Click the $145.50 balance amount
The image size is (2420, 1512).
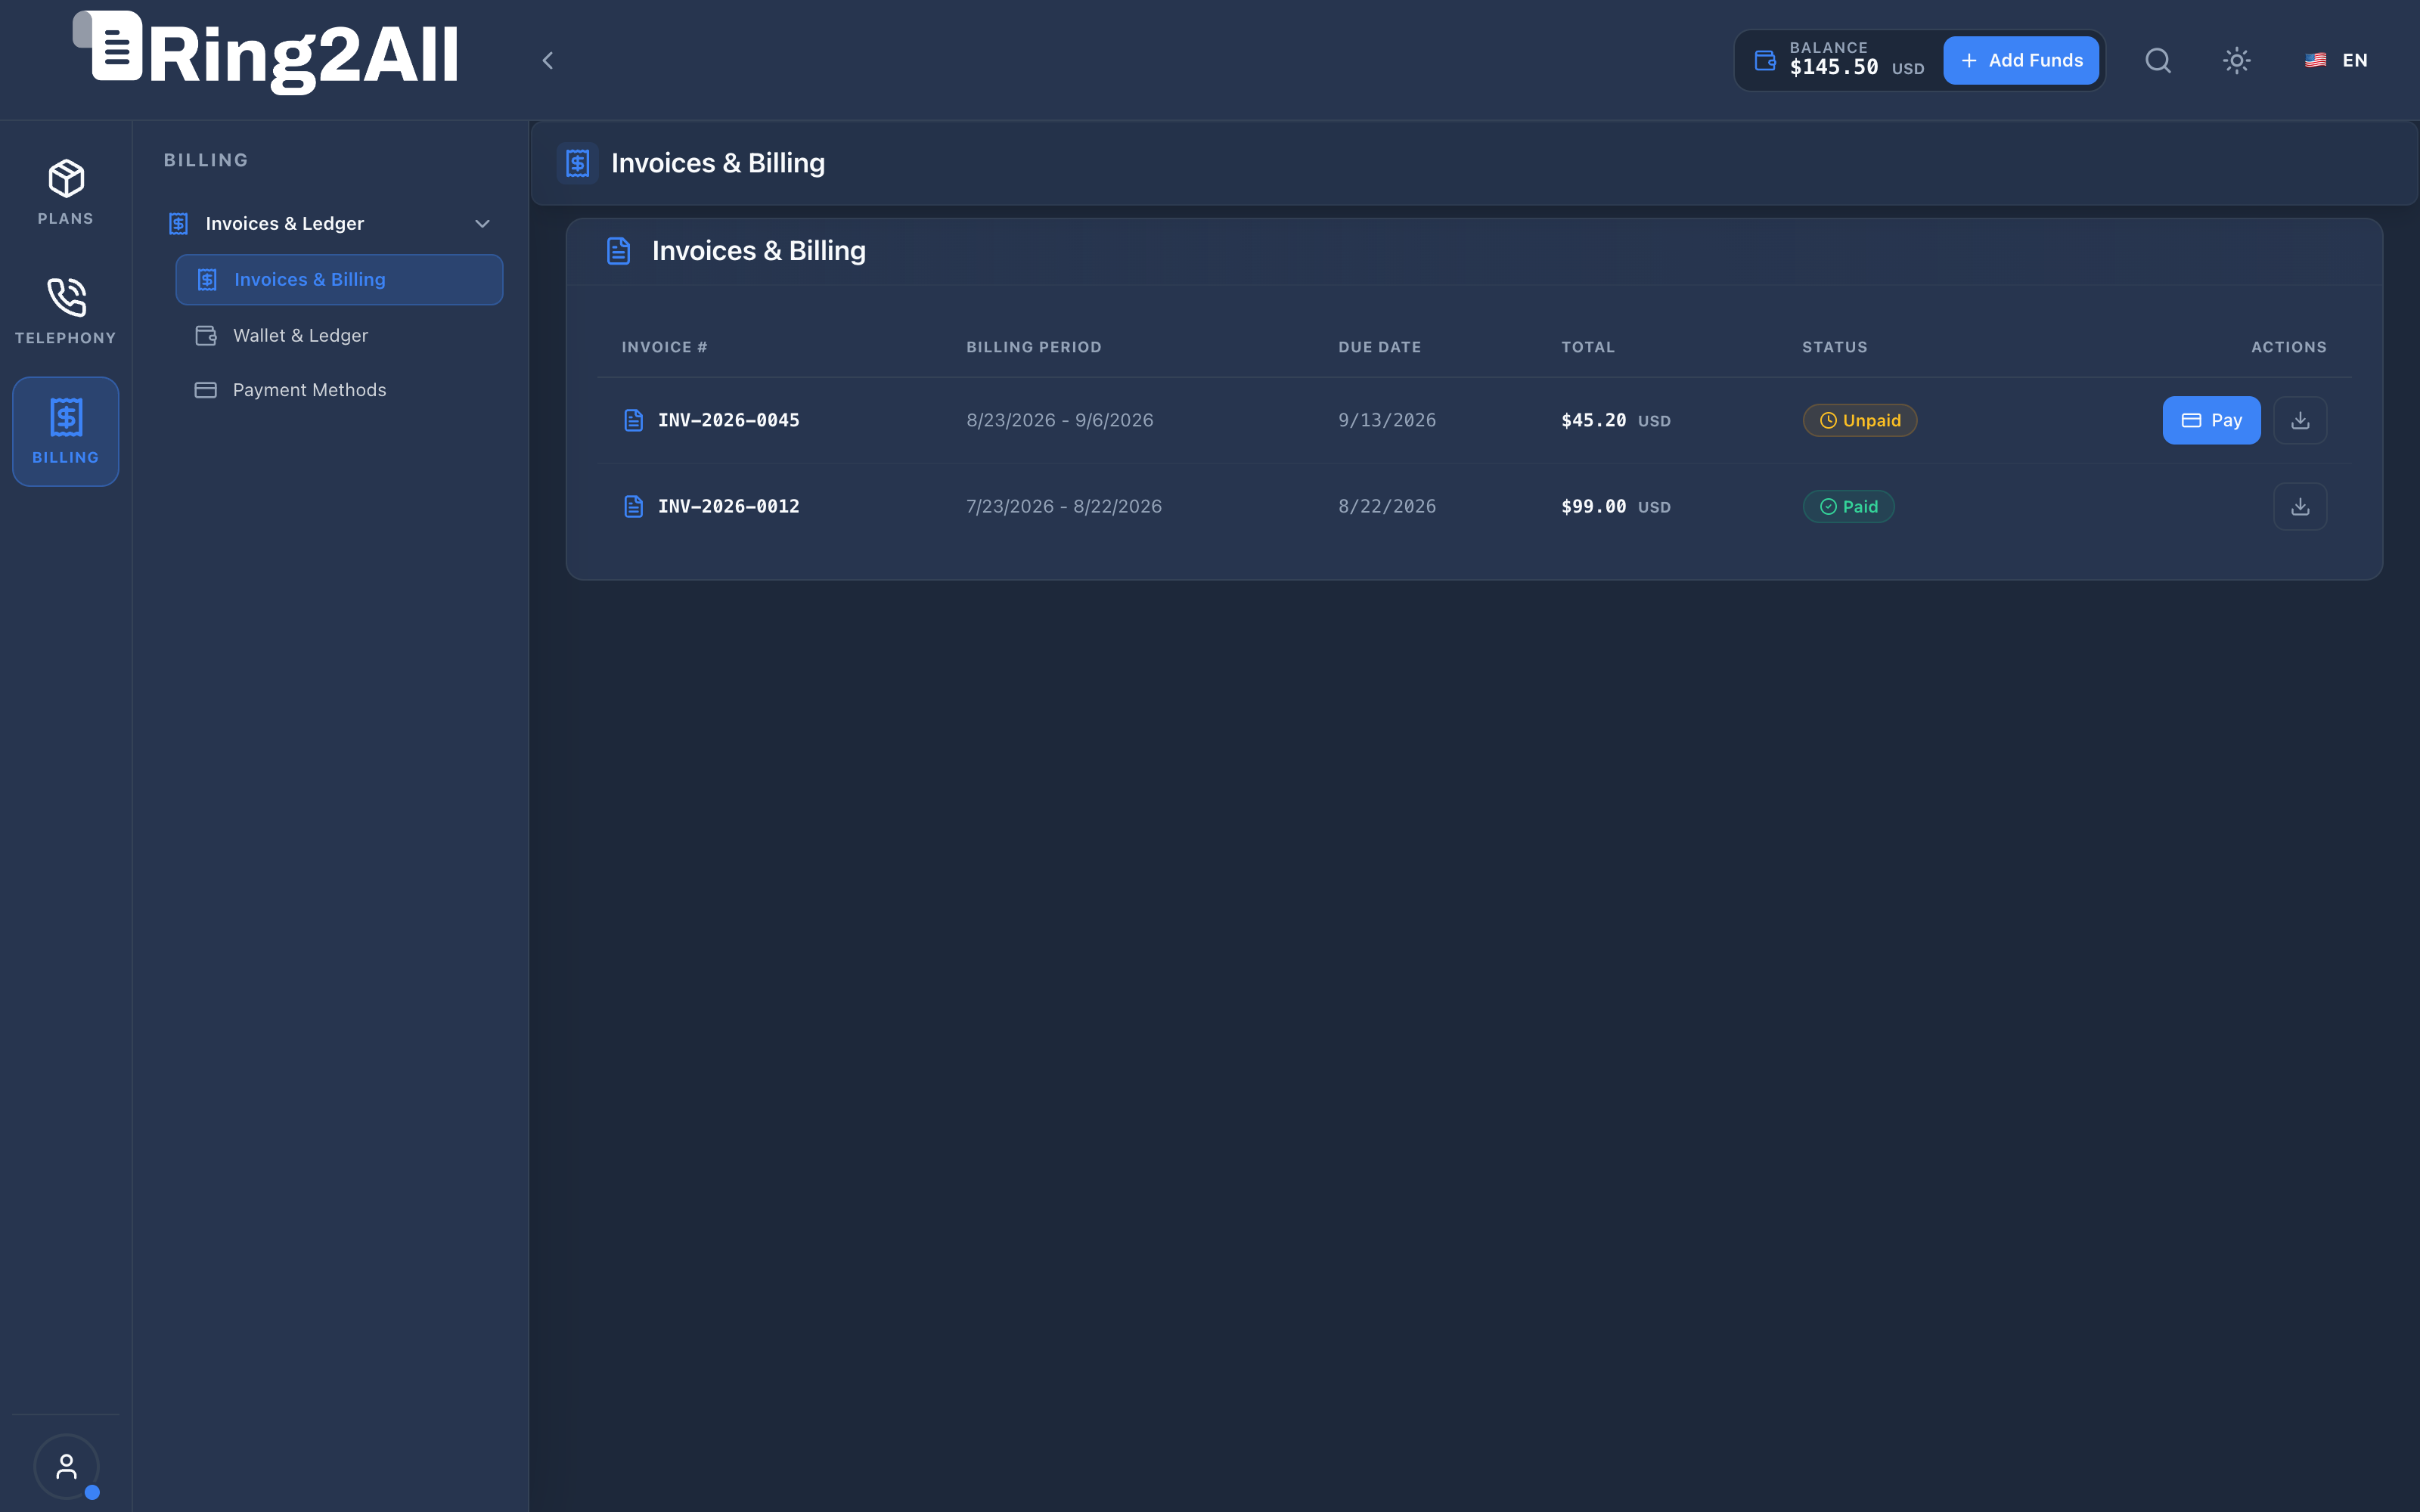[1834, 68]
